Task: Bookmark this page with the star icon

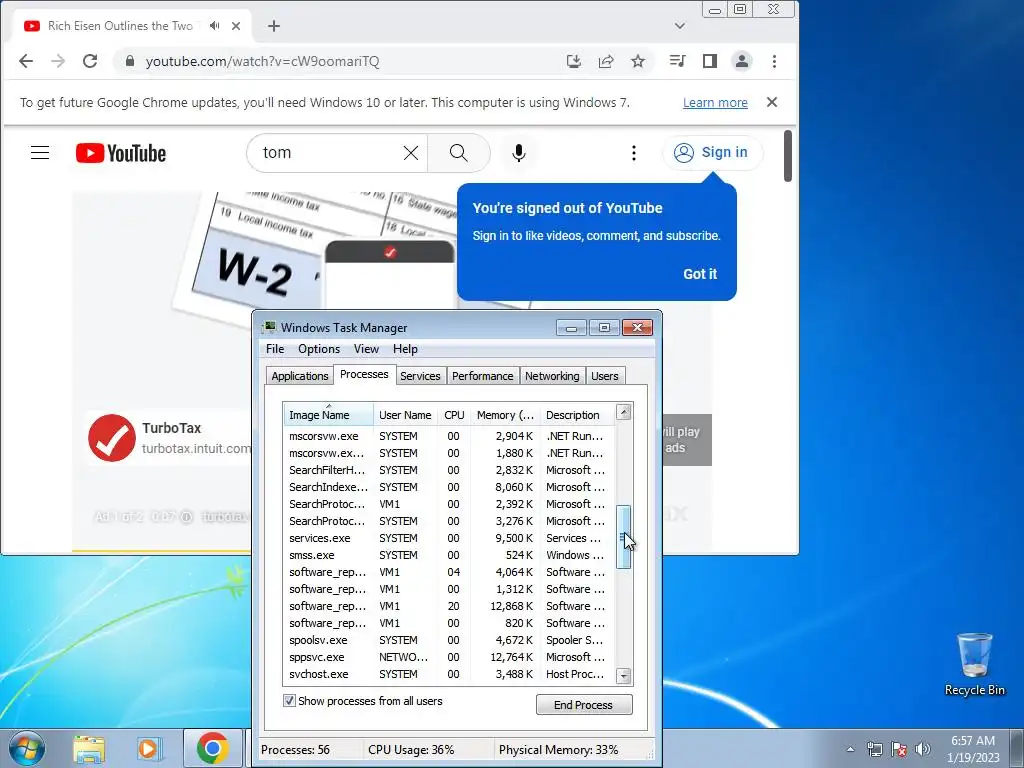Action: 638,61
